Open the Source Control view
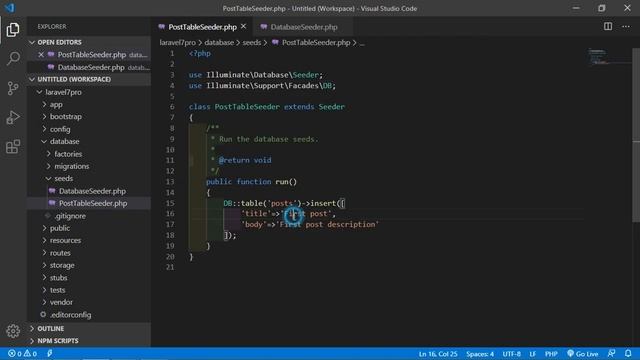 (x=13, y=88)
